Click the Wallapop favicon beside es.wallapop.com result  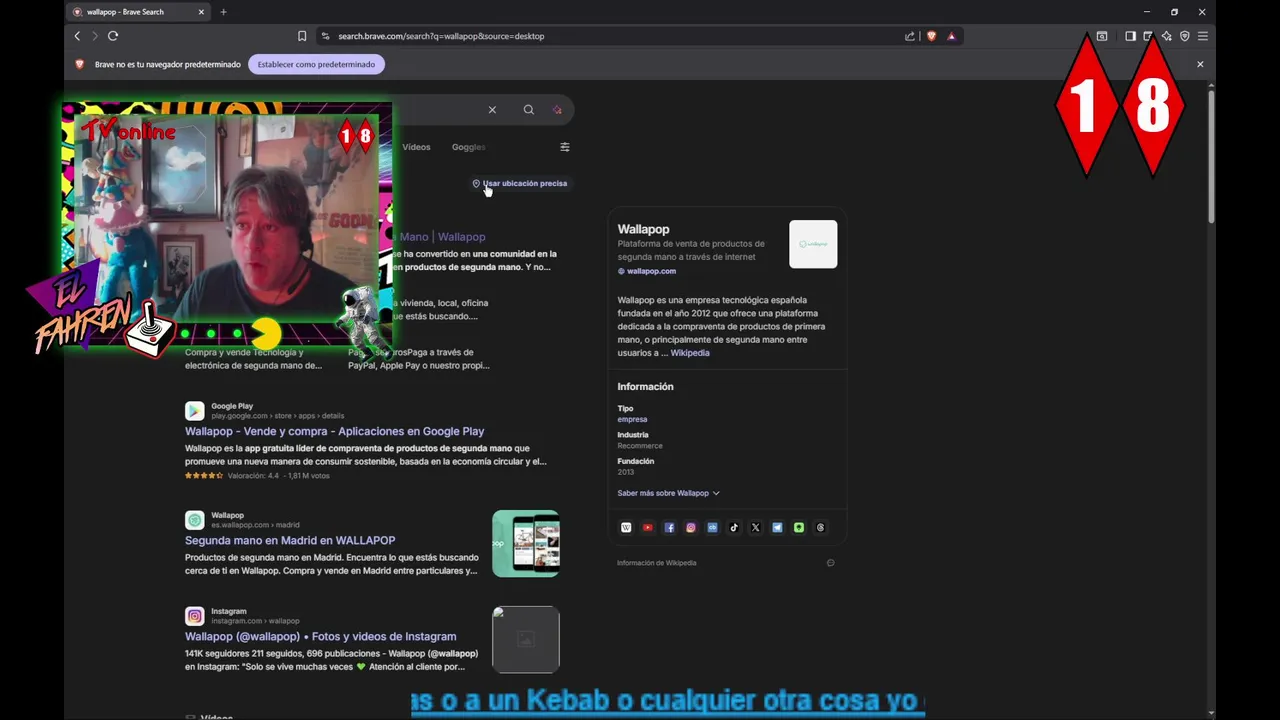194,520
